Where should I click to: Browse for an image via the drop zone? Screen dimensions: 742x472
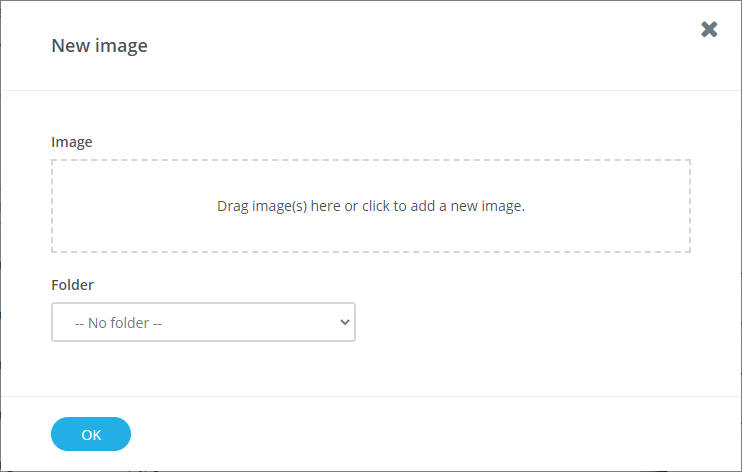coord(371,206)
